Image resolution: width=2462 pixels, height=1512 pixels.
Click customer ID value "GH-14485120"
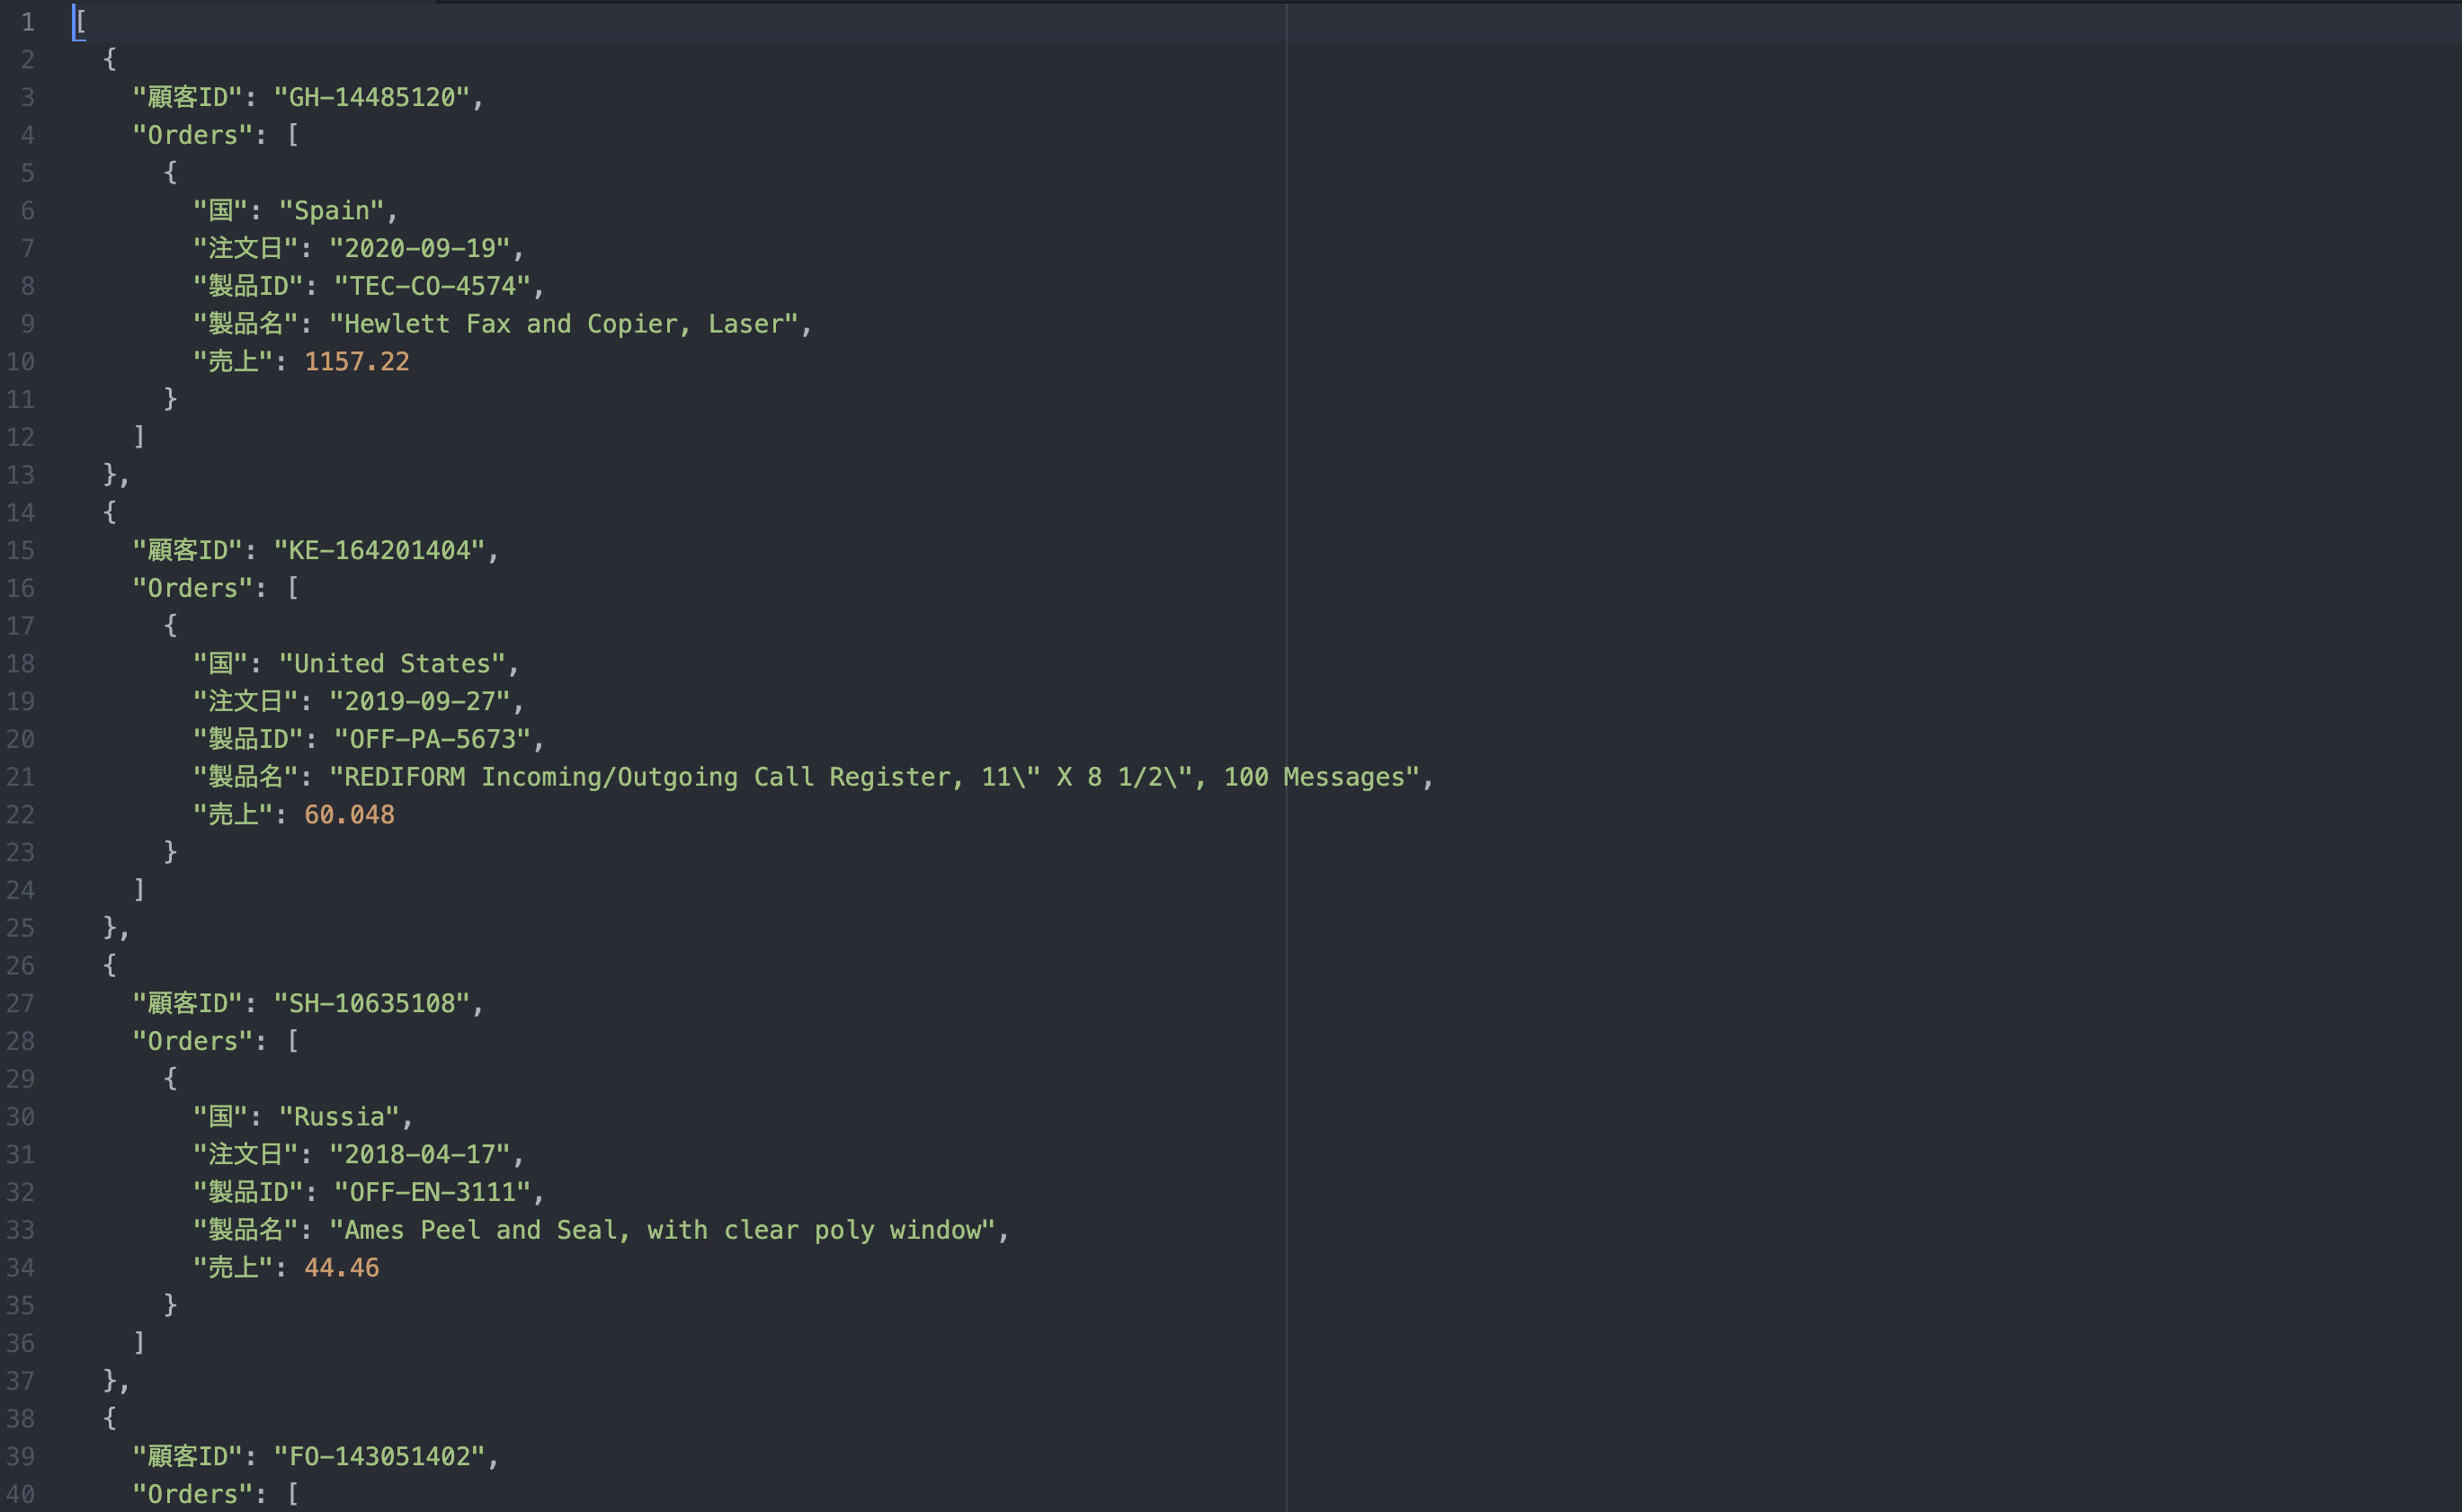pyautogui.click(x=372, y=97)
